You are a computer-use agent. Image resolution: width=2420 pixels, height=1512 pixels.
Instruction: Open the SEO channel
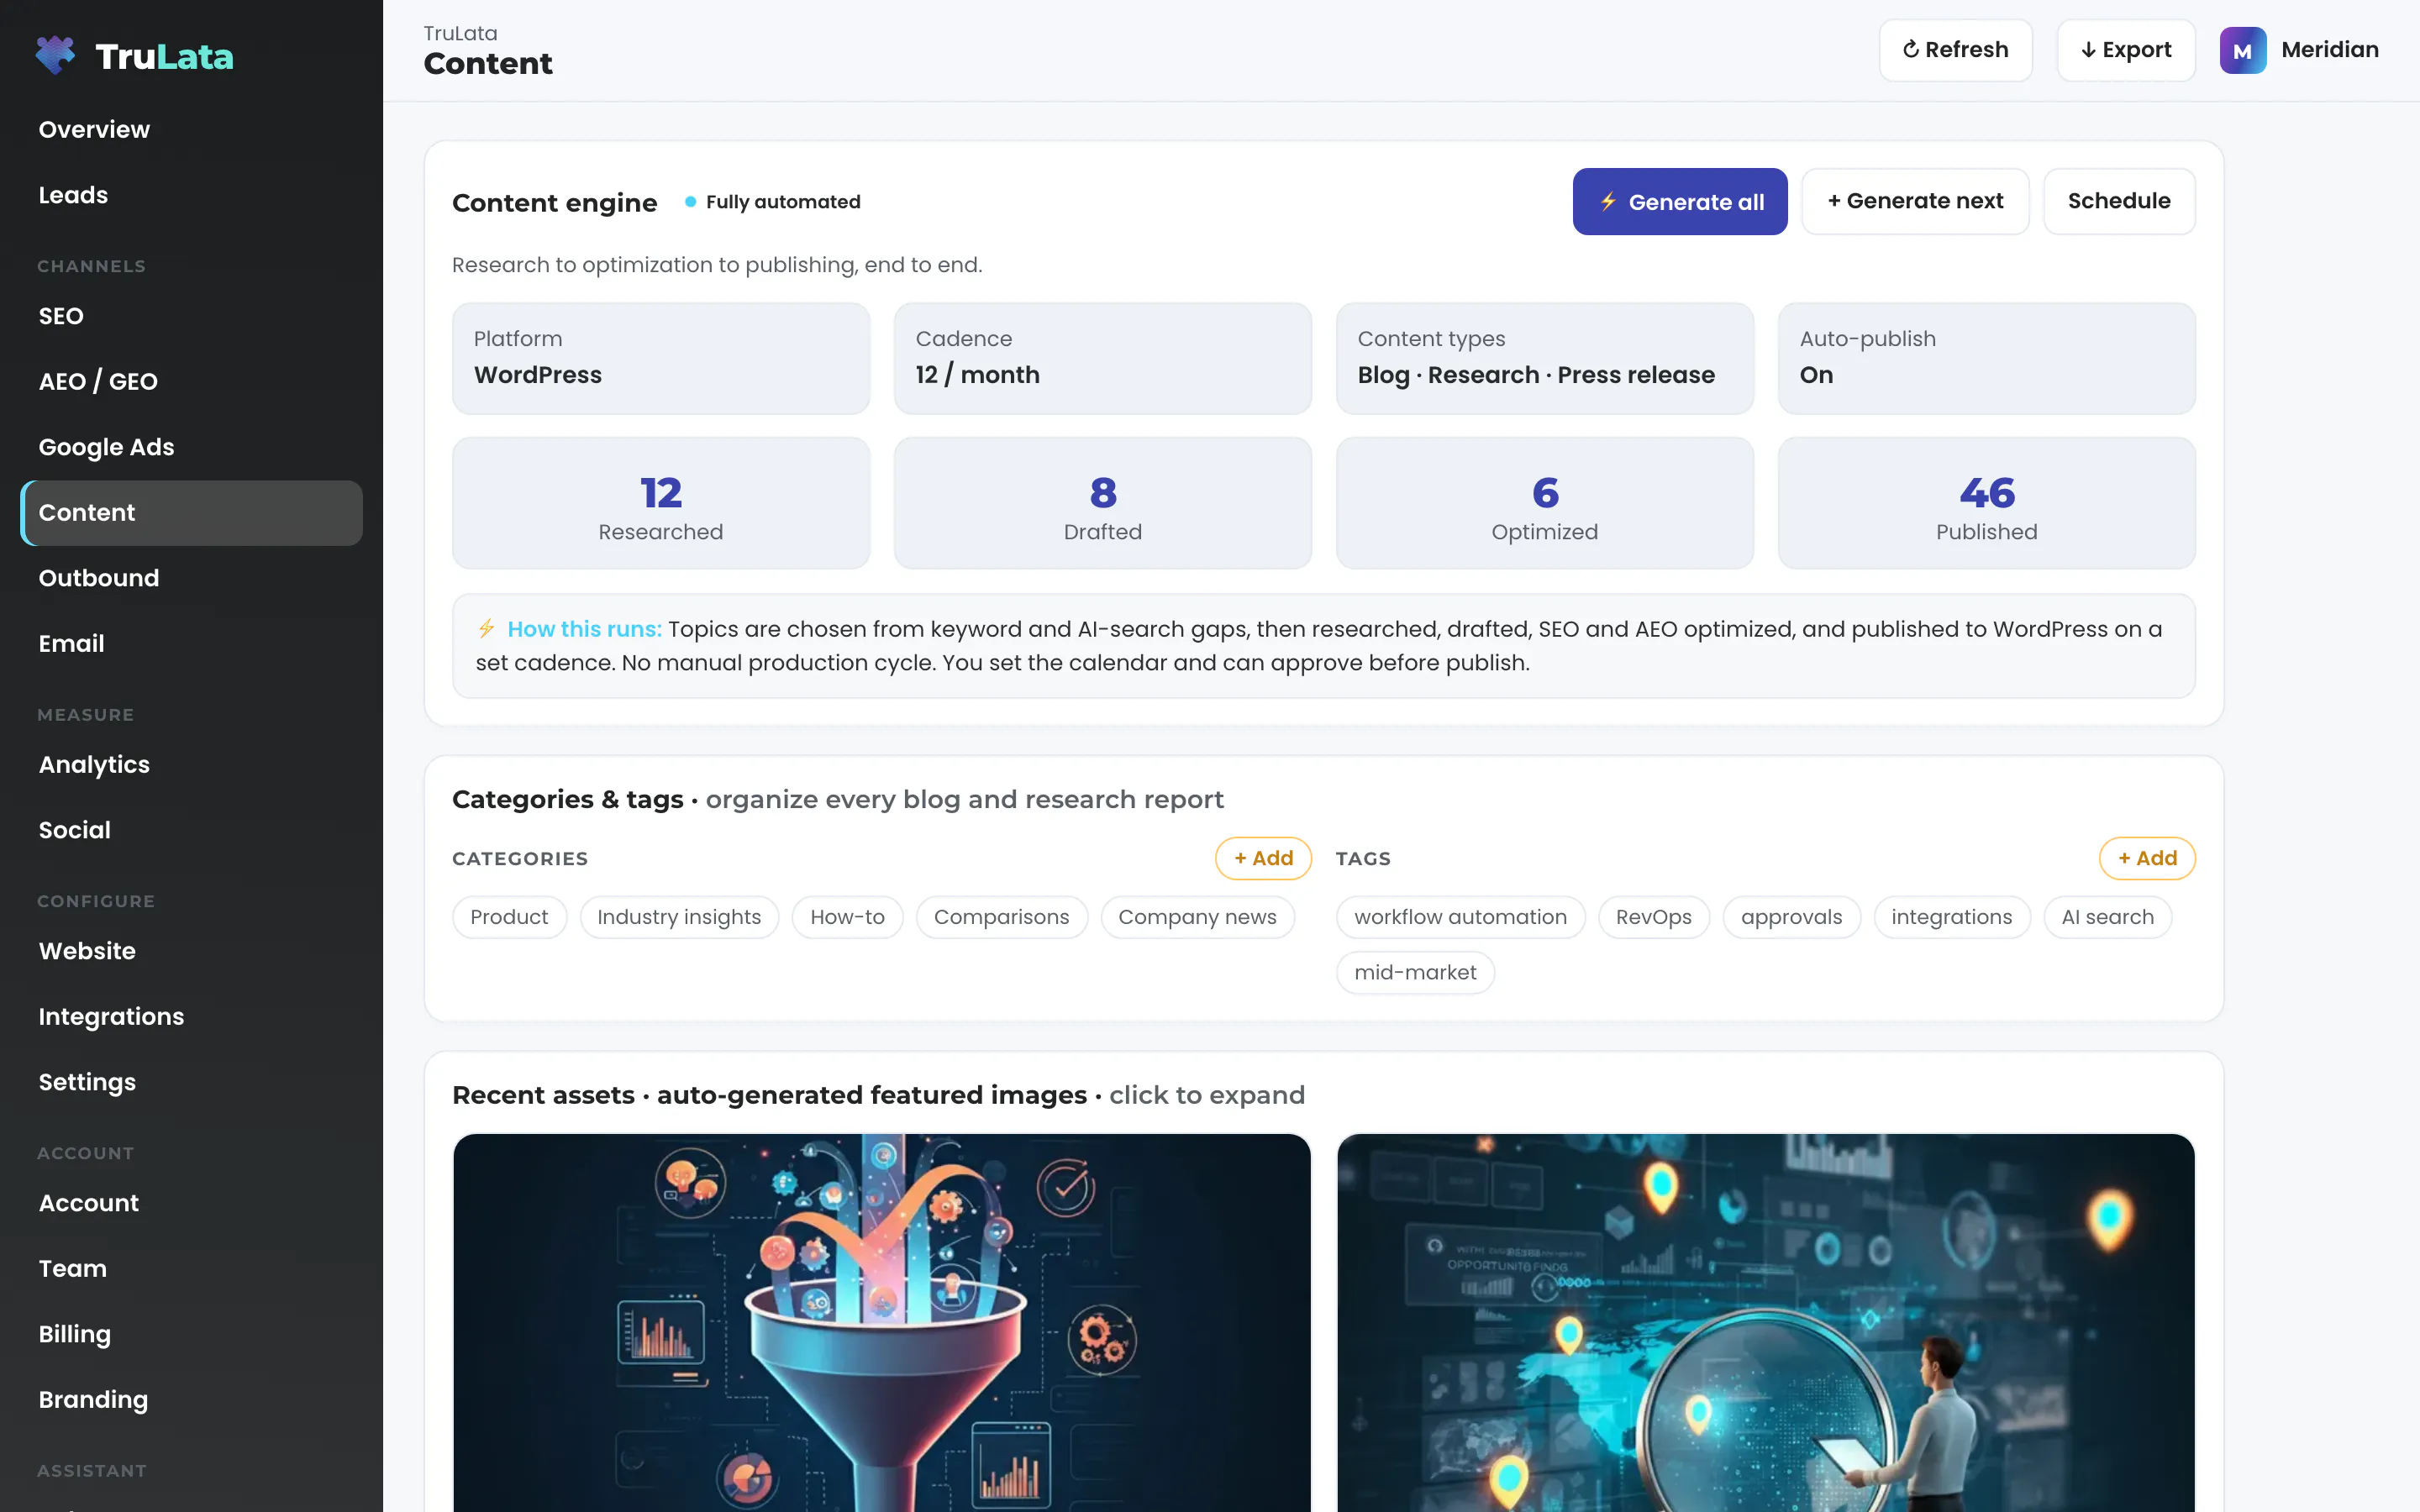pyautogui.click(x=191, y=316)
